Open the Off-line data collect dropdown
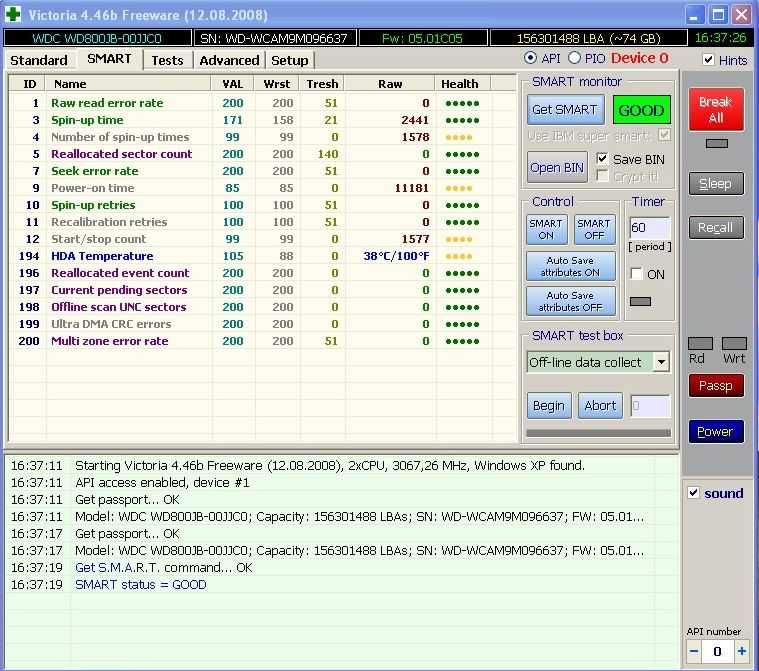Viewport: 759px width, 671px height. click(x=661, y=362)
